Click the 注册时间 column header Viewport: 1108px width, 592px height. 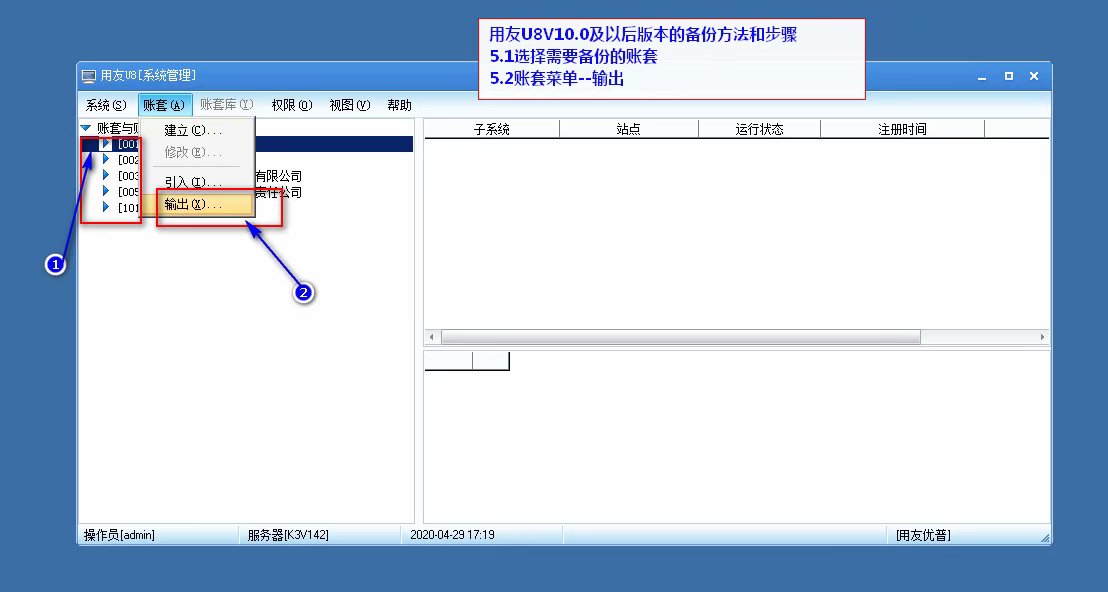902,129
